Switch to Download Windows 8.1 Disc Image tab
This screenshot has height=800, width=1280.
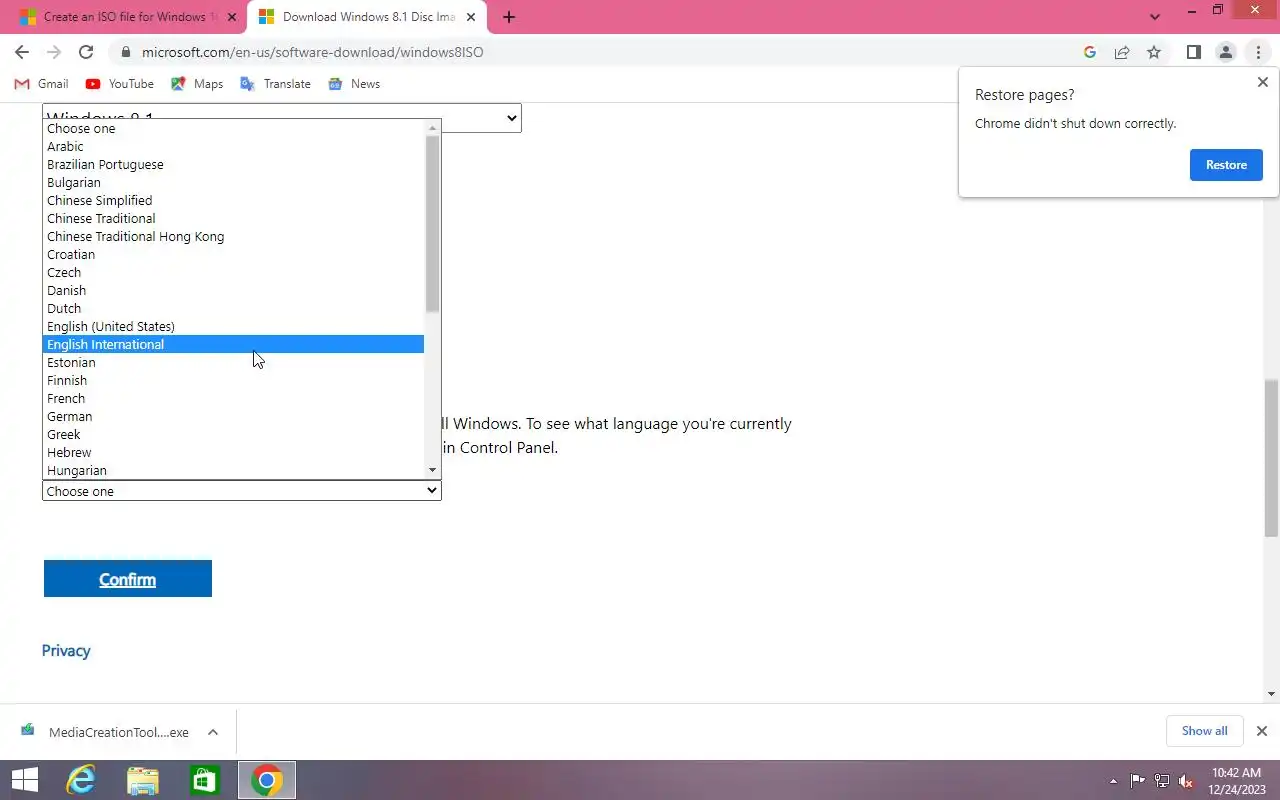coord(366,17)
